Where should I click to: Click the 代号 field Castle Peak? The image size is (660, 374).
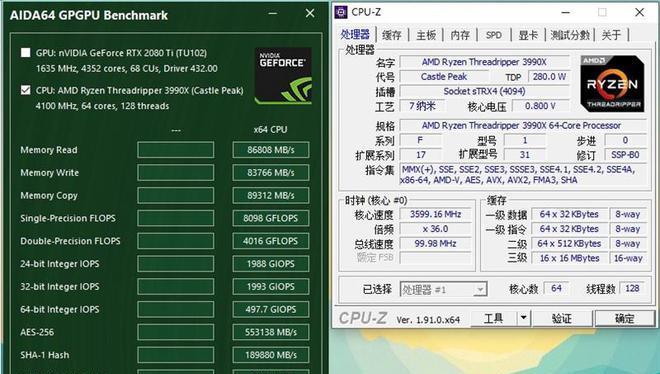tap(444, 77)
